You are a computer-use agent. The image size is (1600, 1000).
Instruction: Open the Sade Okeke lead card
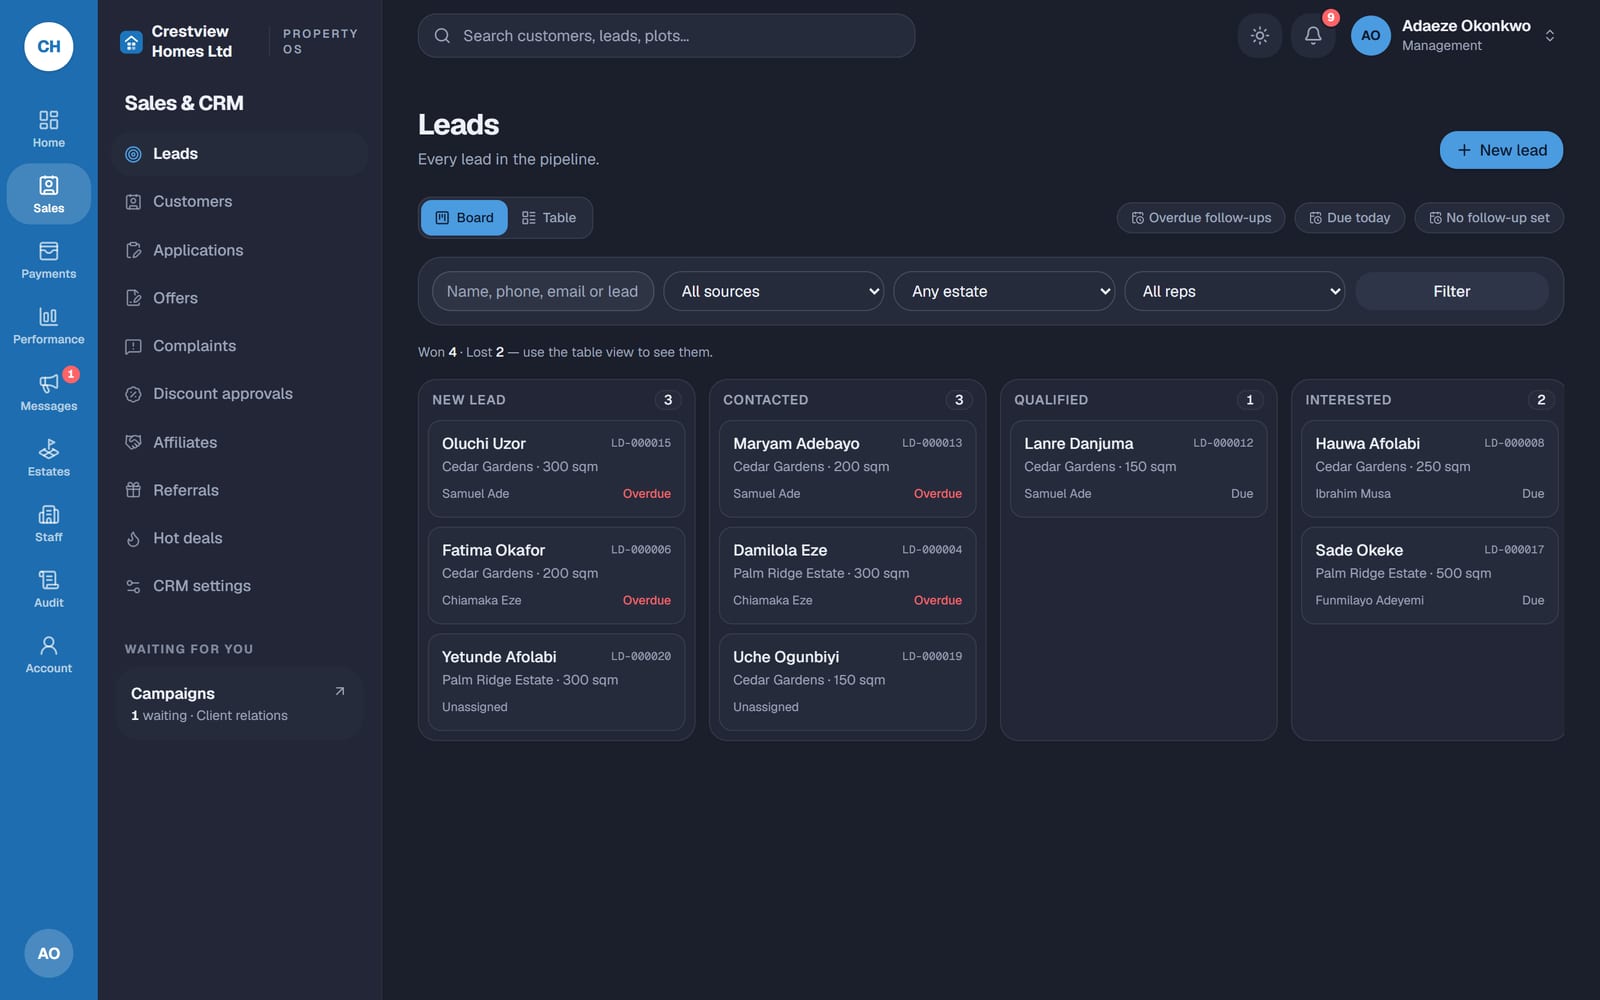coord(1429,575)
